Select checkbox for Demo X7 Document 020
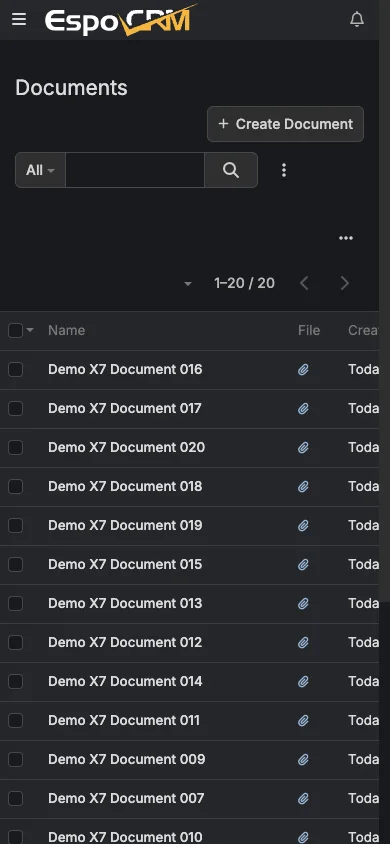Image resolution: width=390 pixels, height=844 pixels. point(16,448)
